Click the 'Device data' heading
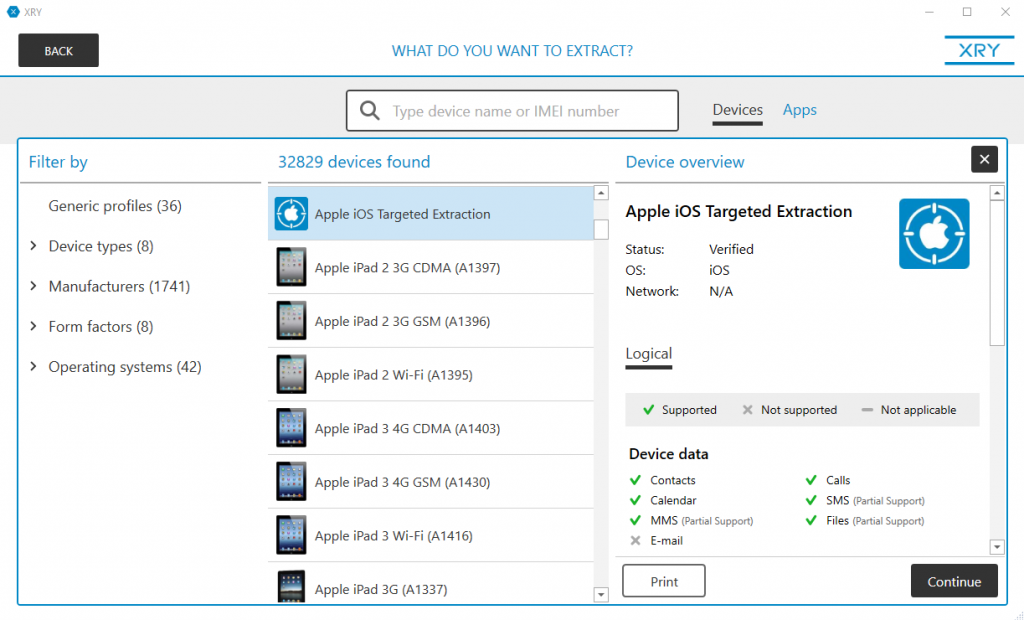 pos(668,453)
